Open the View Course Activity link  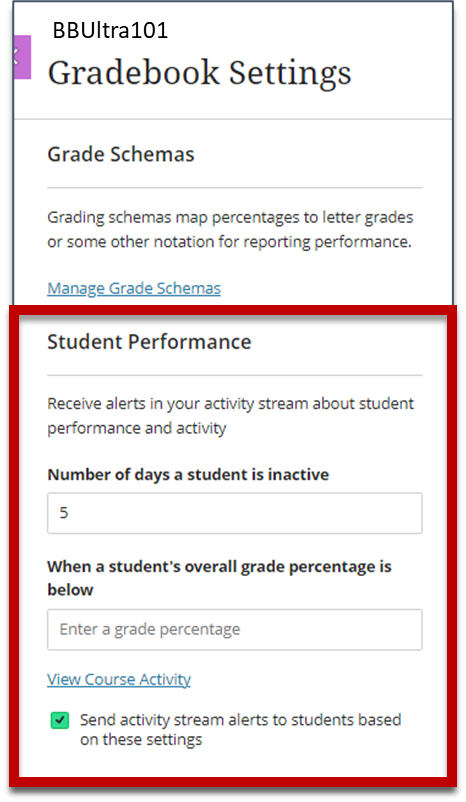click(x=119, y=679)
